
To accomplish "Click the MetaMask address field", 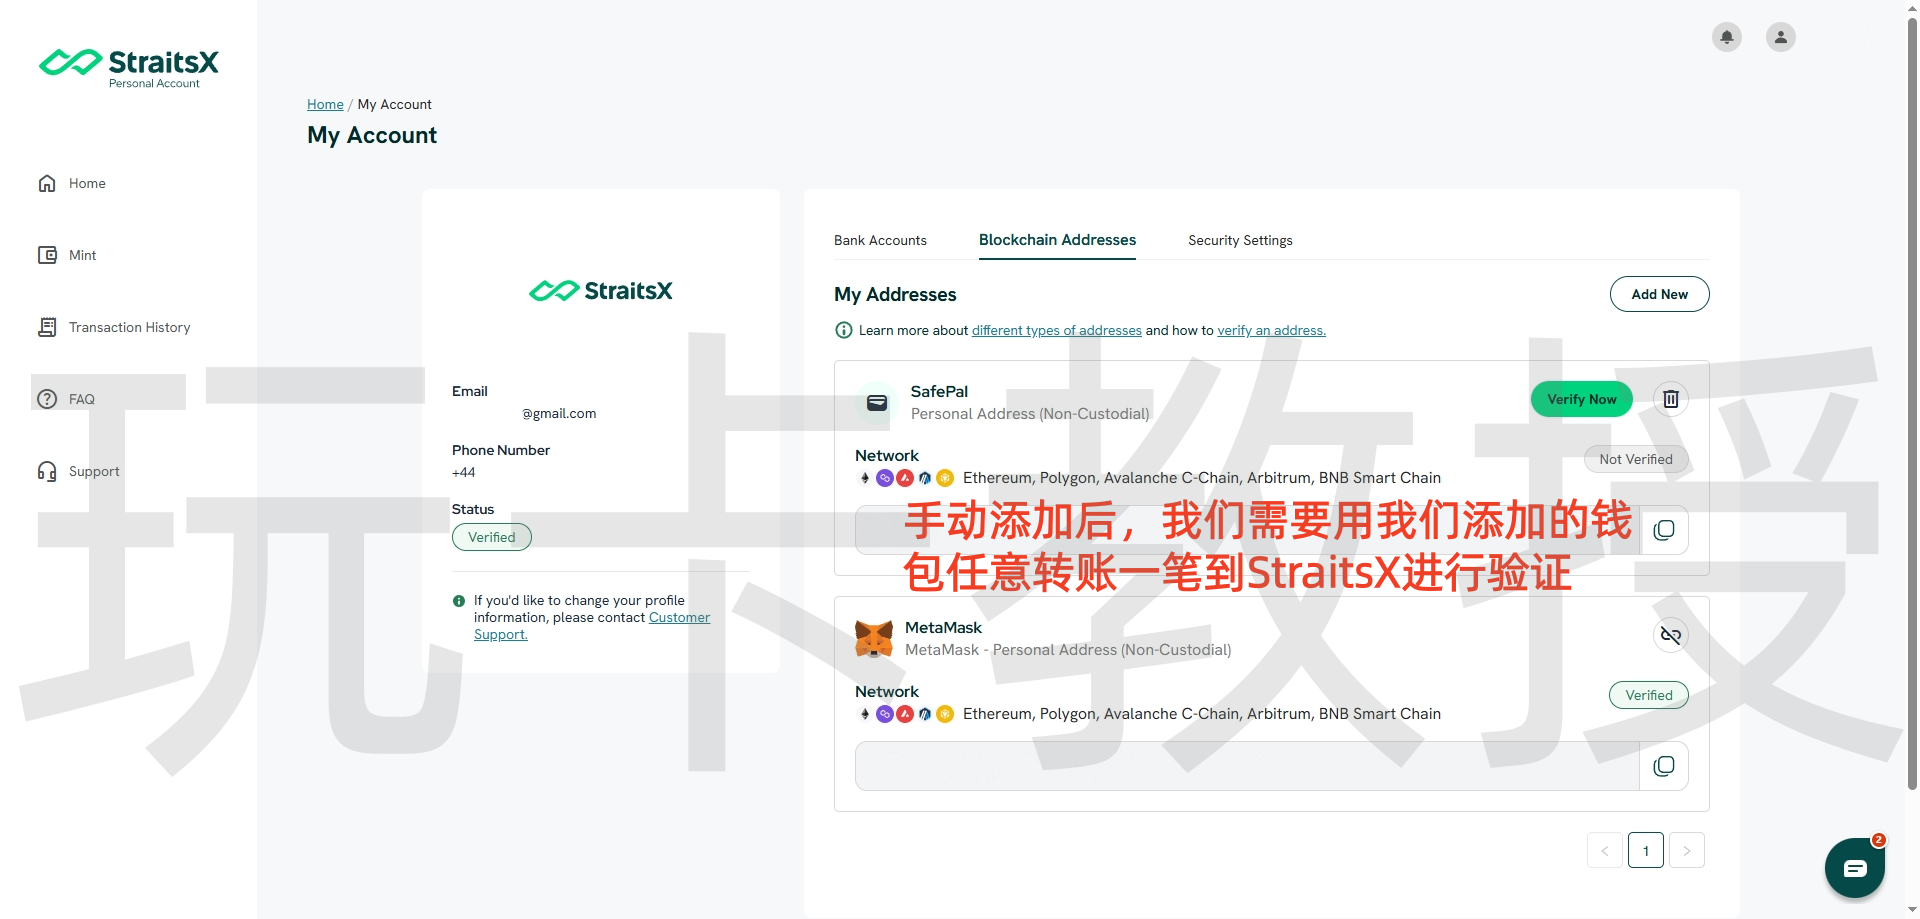I will point(1246,766).
